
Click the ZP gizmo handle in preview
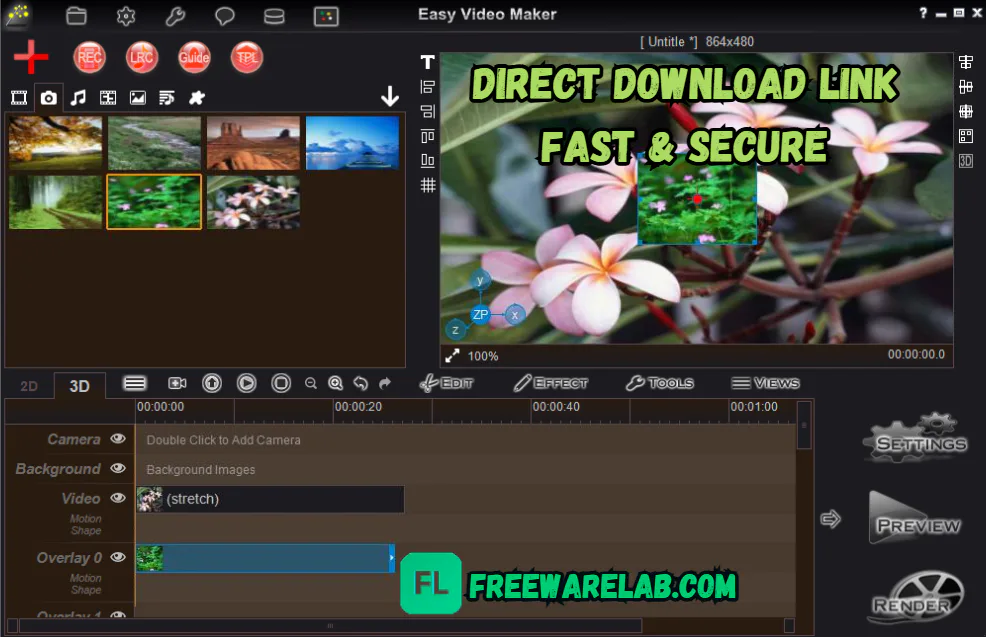[x=480, y=314]
